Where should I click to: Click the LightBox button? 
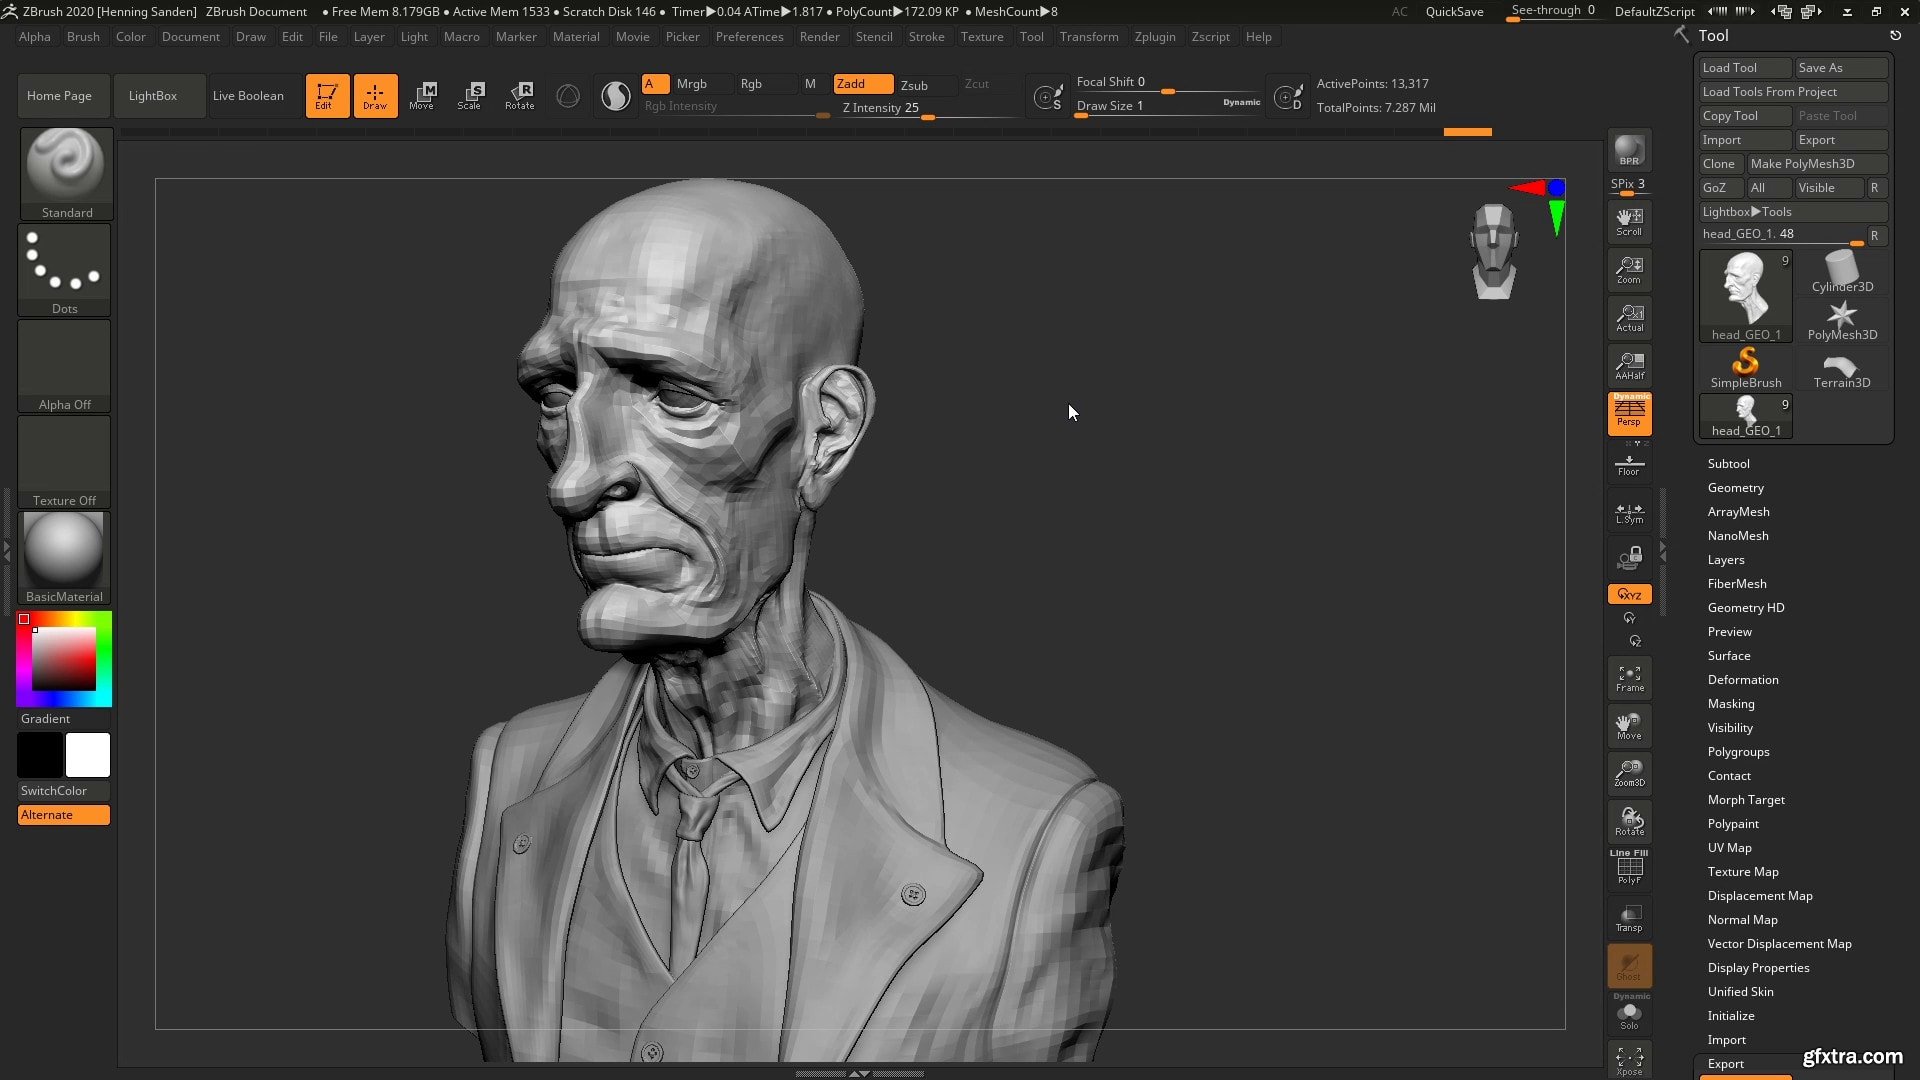[152, 95]
